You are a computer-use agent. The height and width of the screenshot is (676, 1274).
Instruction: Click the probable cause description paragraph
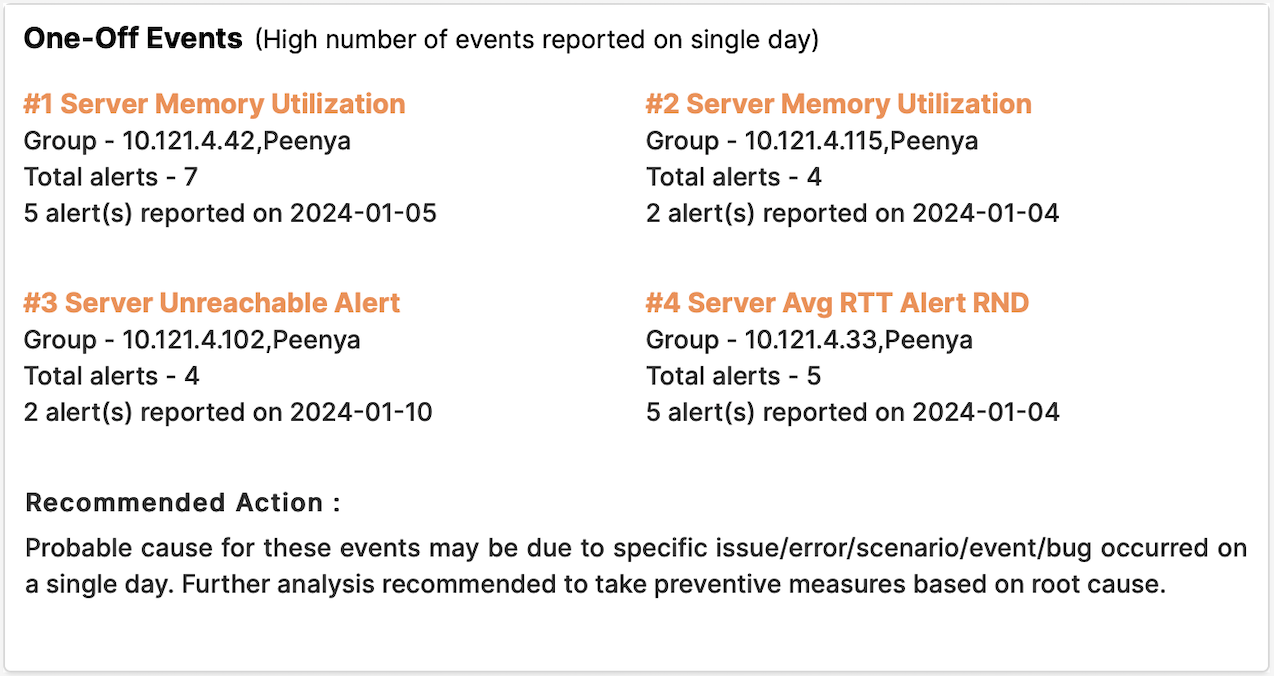pyautogui.click(x=636, y=567)
